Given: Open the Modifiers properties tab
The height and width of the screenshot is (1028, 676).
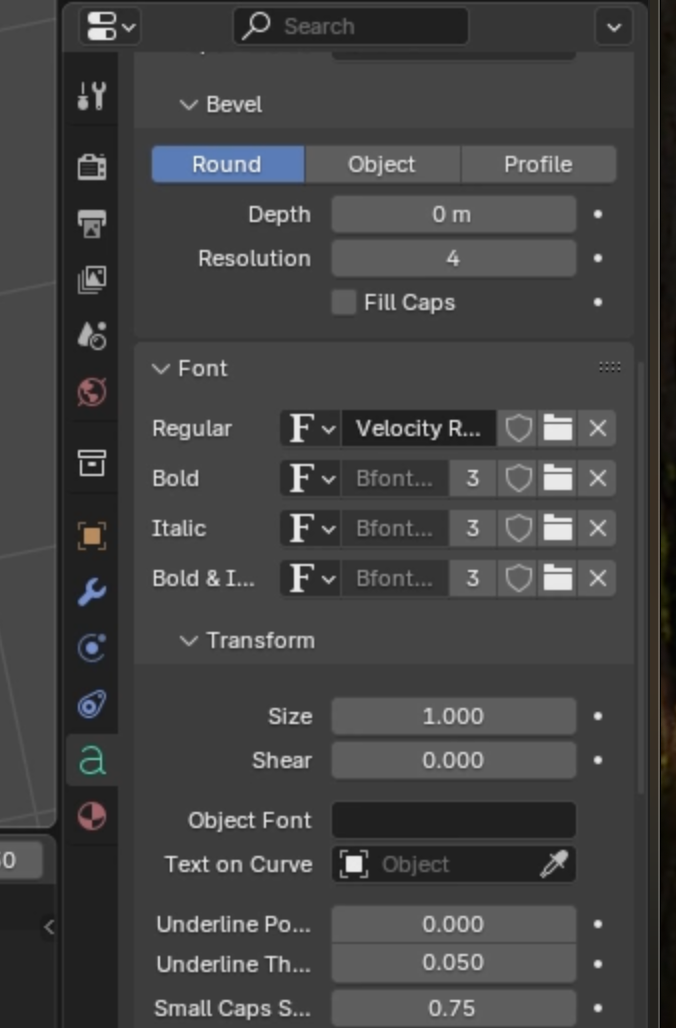Looking at the screenshot, I should [x=92, y=592].
